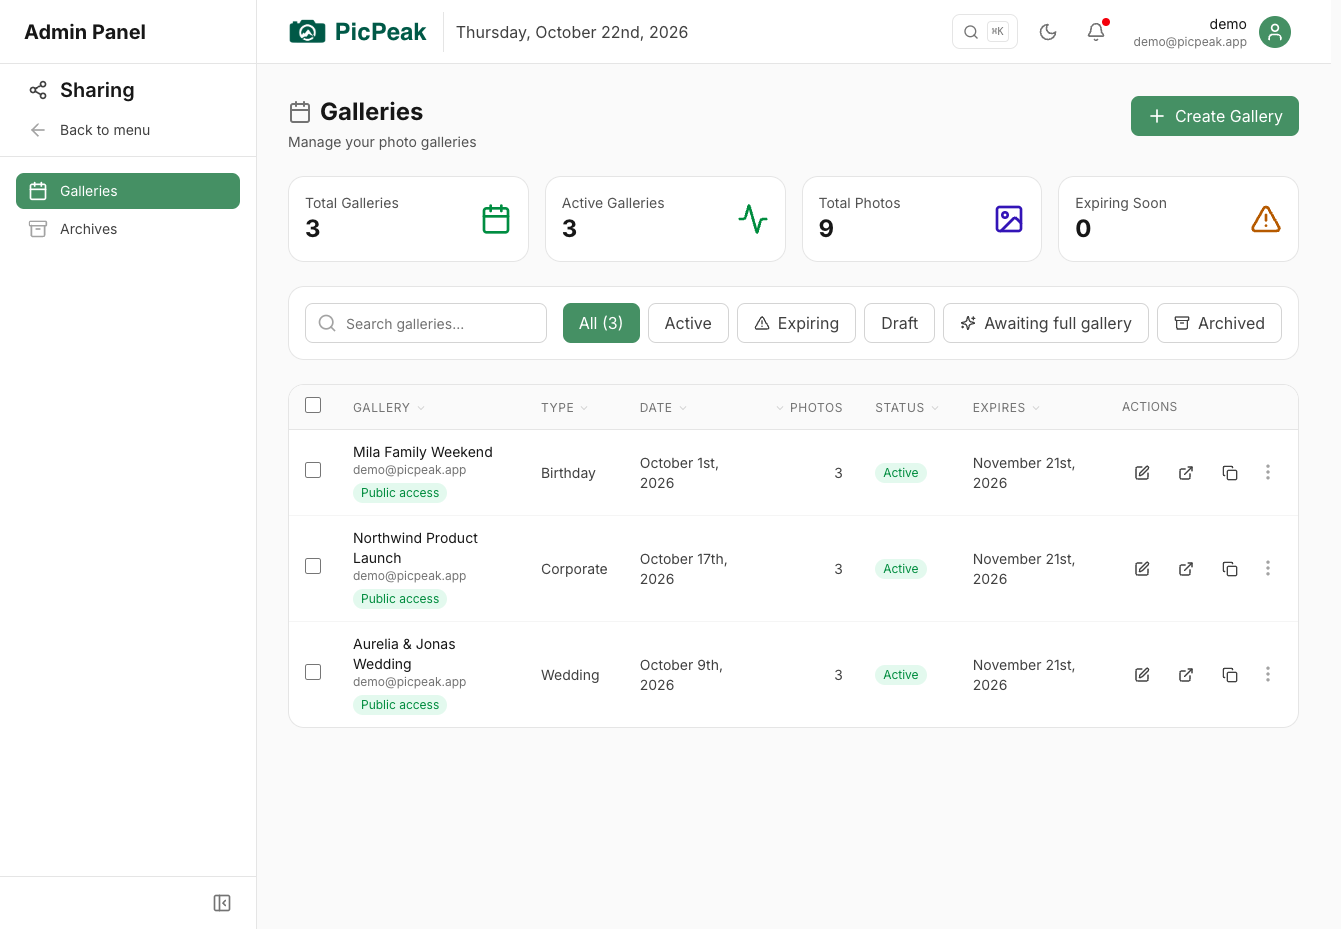Viewport: 1341px width, 929px height.
Task: Toggle dark mode with moon icon
Action: tap(1048, 32)
